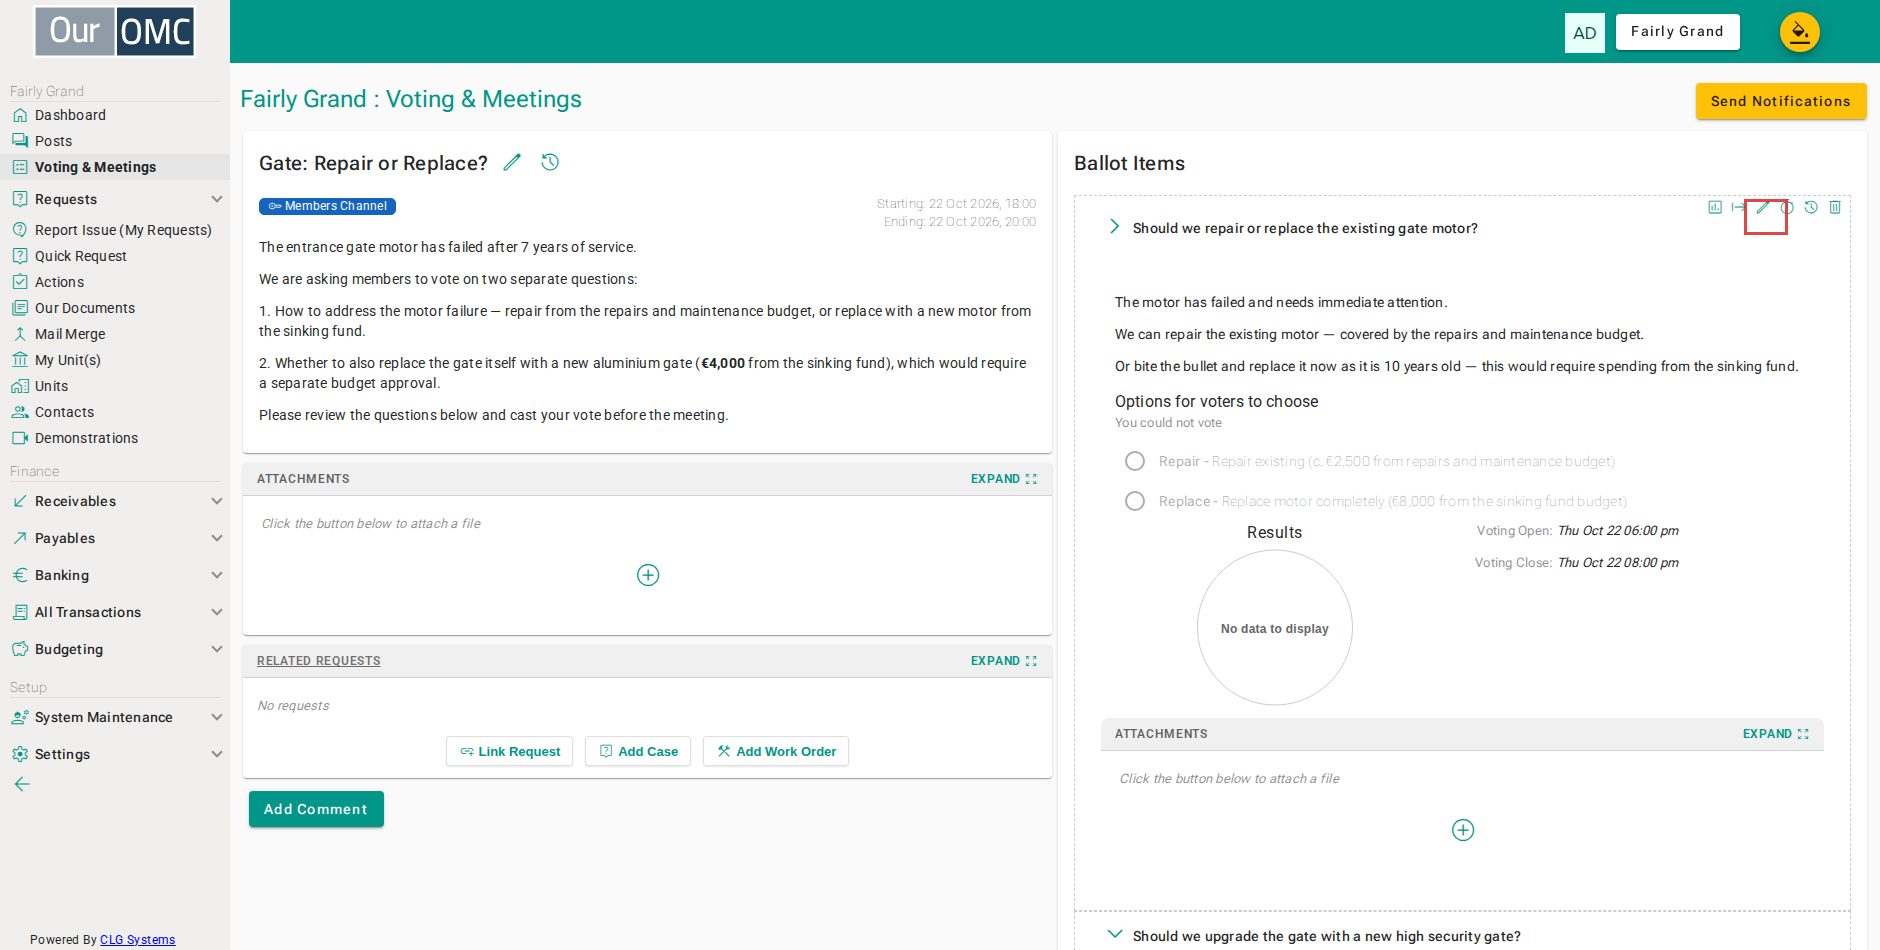
Task: Select the Replace voting option
Action: (1135, 501)
